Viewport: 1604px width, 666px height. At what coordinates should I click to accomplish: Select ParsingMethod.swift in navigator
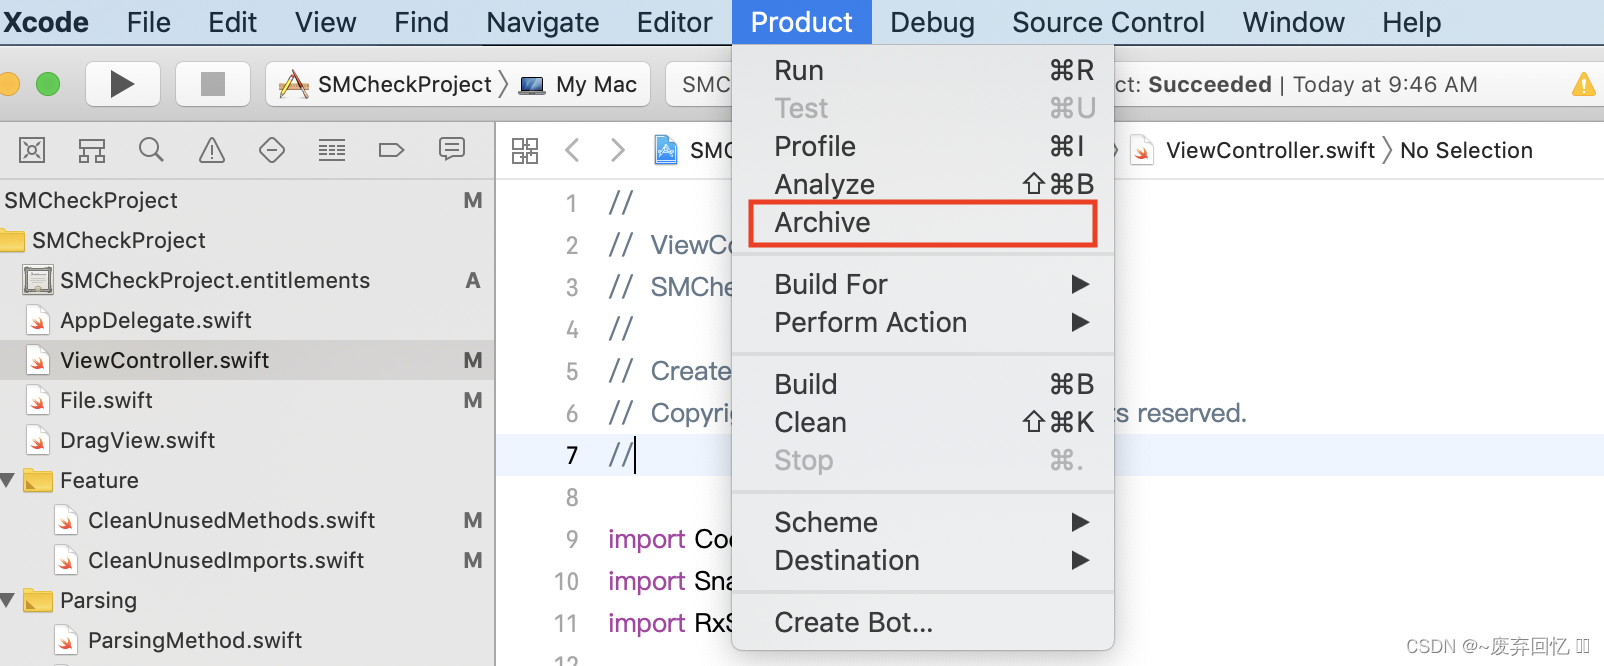tap(247, 641)
